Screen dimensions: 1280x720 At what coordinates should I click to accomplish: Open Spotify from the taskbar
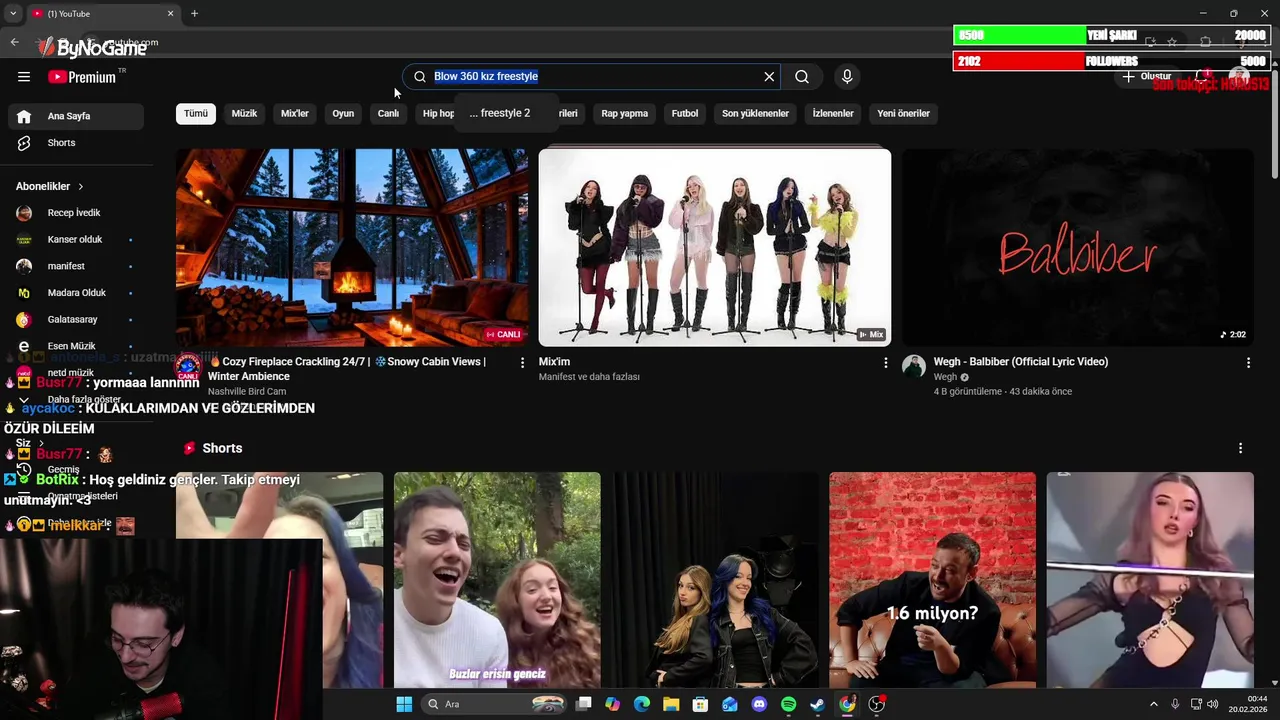point(788,704)
